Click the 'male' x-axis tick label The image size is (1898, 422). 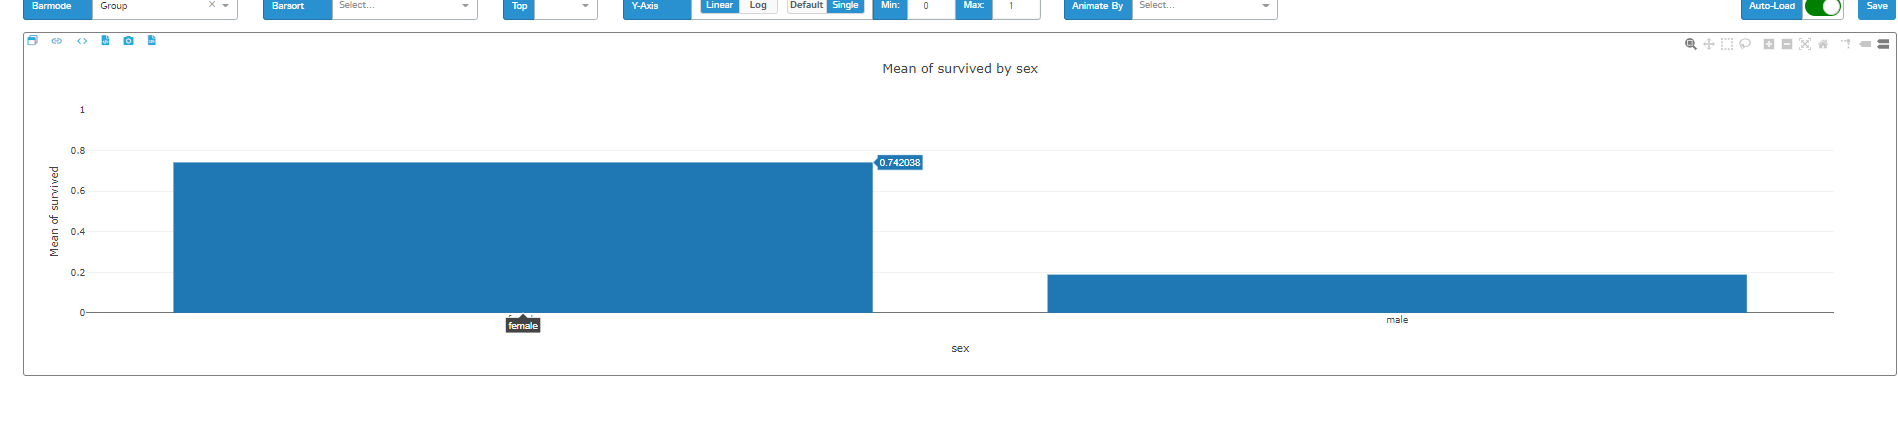coord(1397,320)
